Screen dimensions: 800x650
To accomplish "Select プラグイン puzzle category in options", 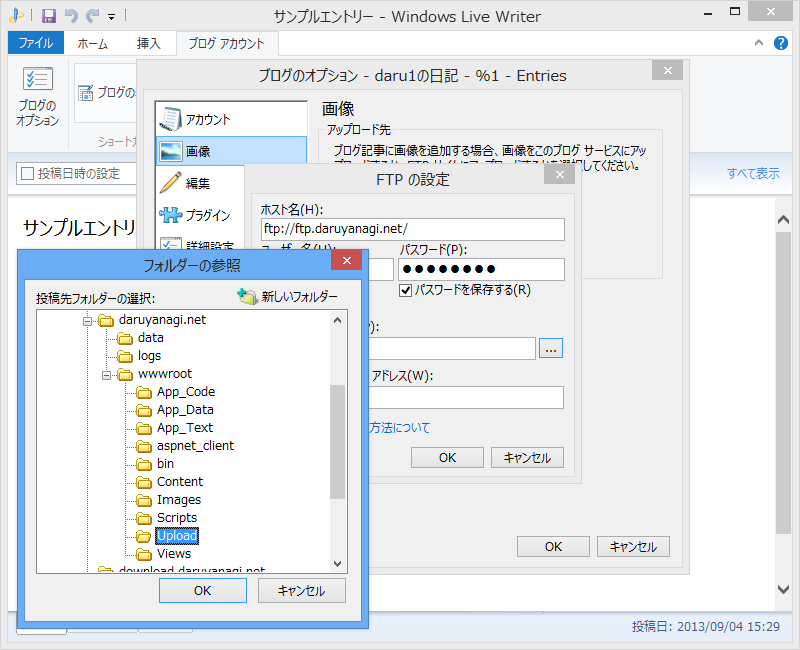I will (201, 215).
